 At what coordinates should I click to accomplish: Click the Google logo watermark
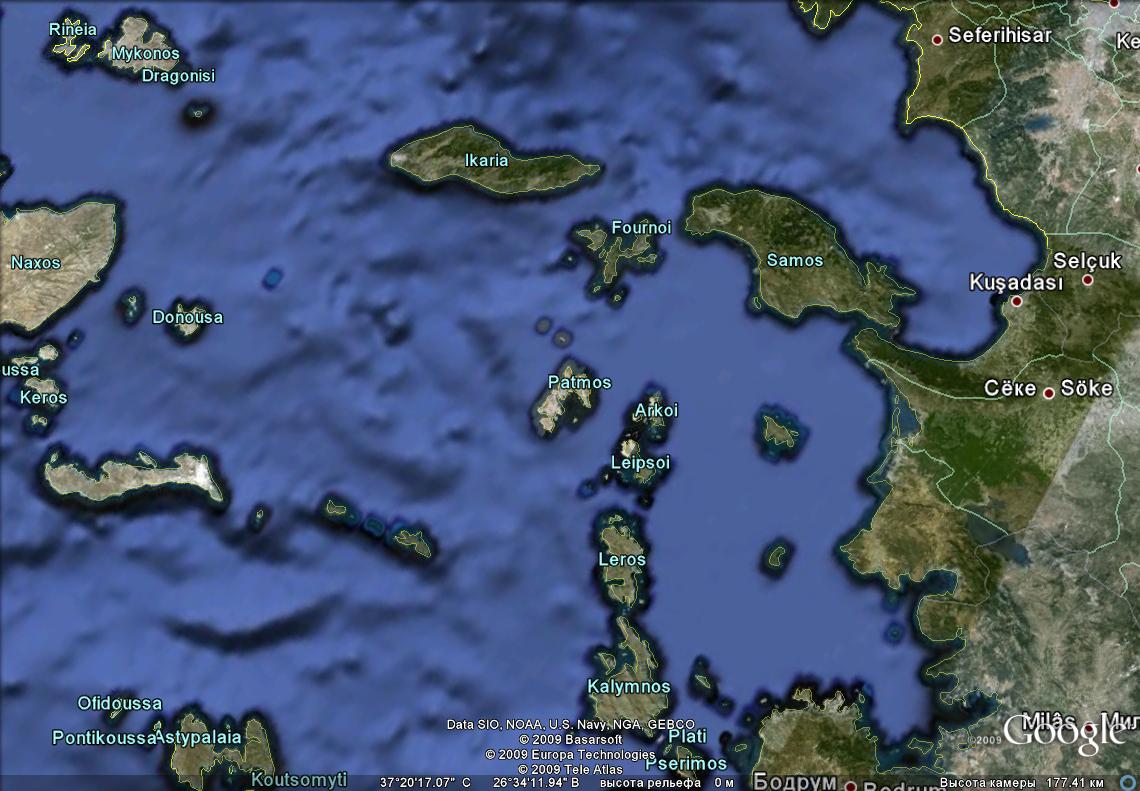[x=1063, y=733]
